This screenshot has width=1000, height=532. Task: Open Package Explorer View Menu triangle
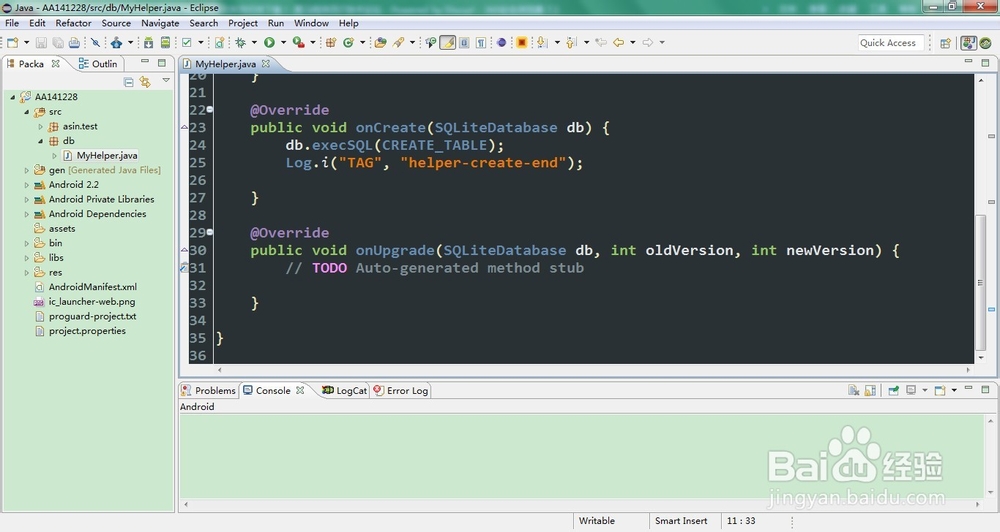click(166, 80)
